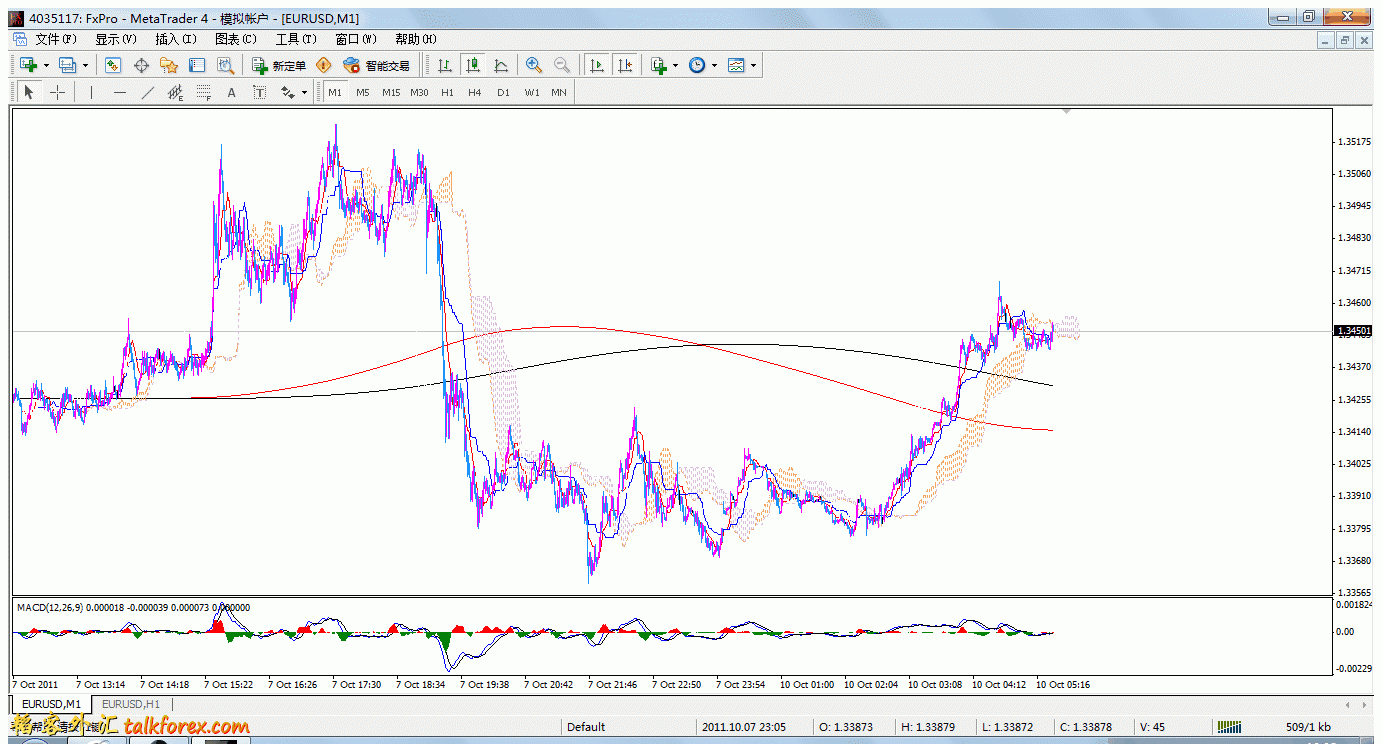
Task: Zoom out of the chart
Action: [x=562, y=65]
